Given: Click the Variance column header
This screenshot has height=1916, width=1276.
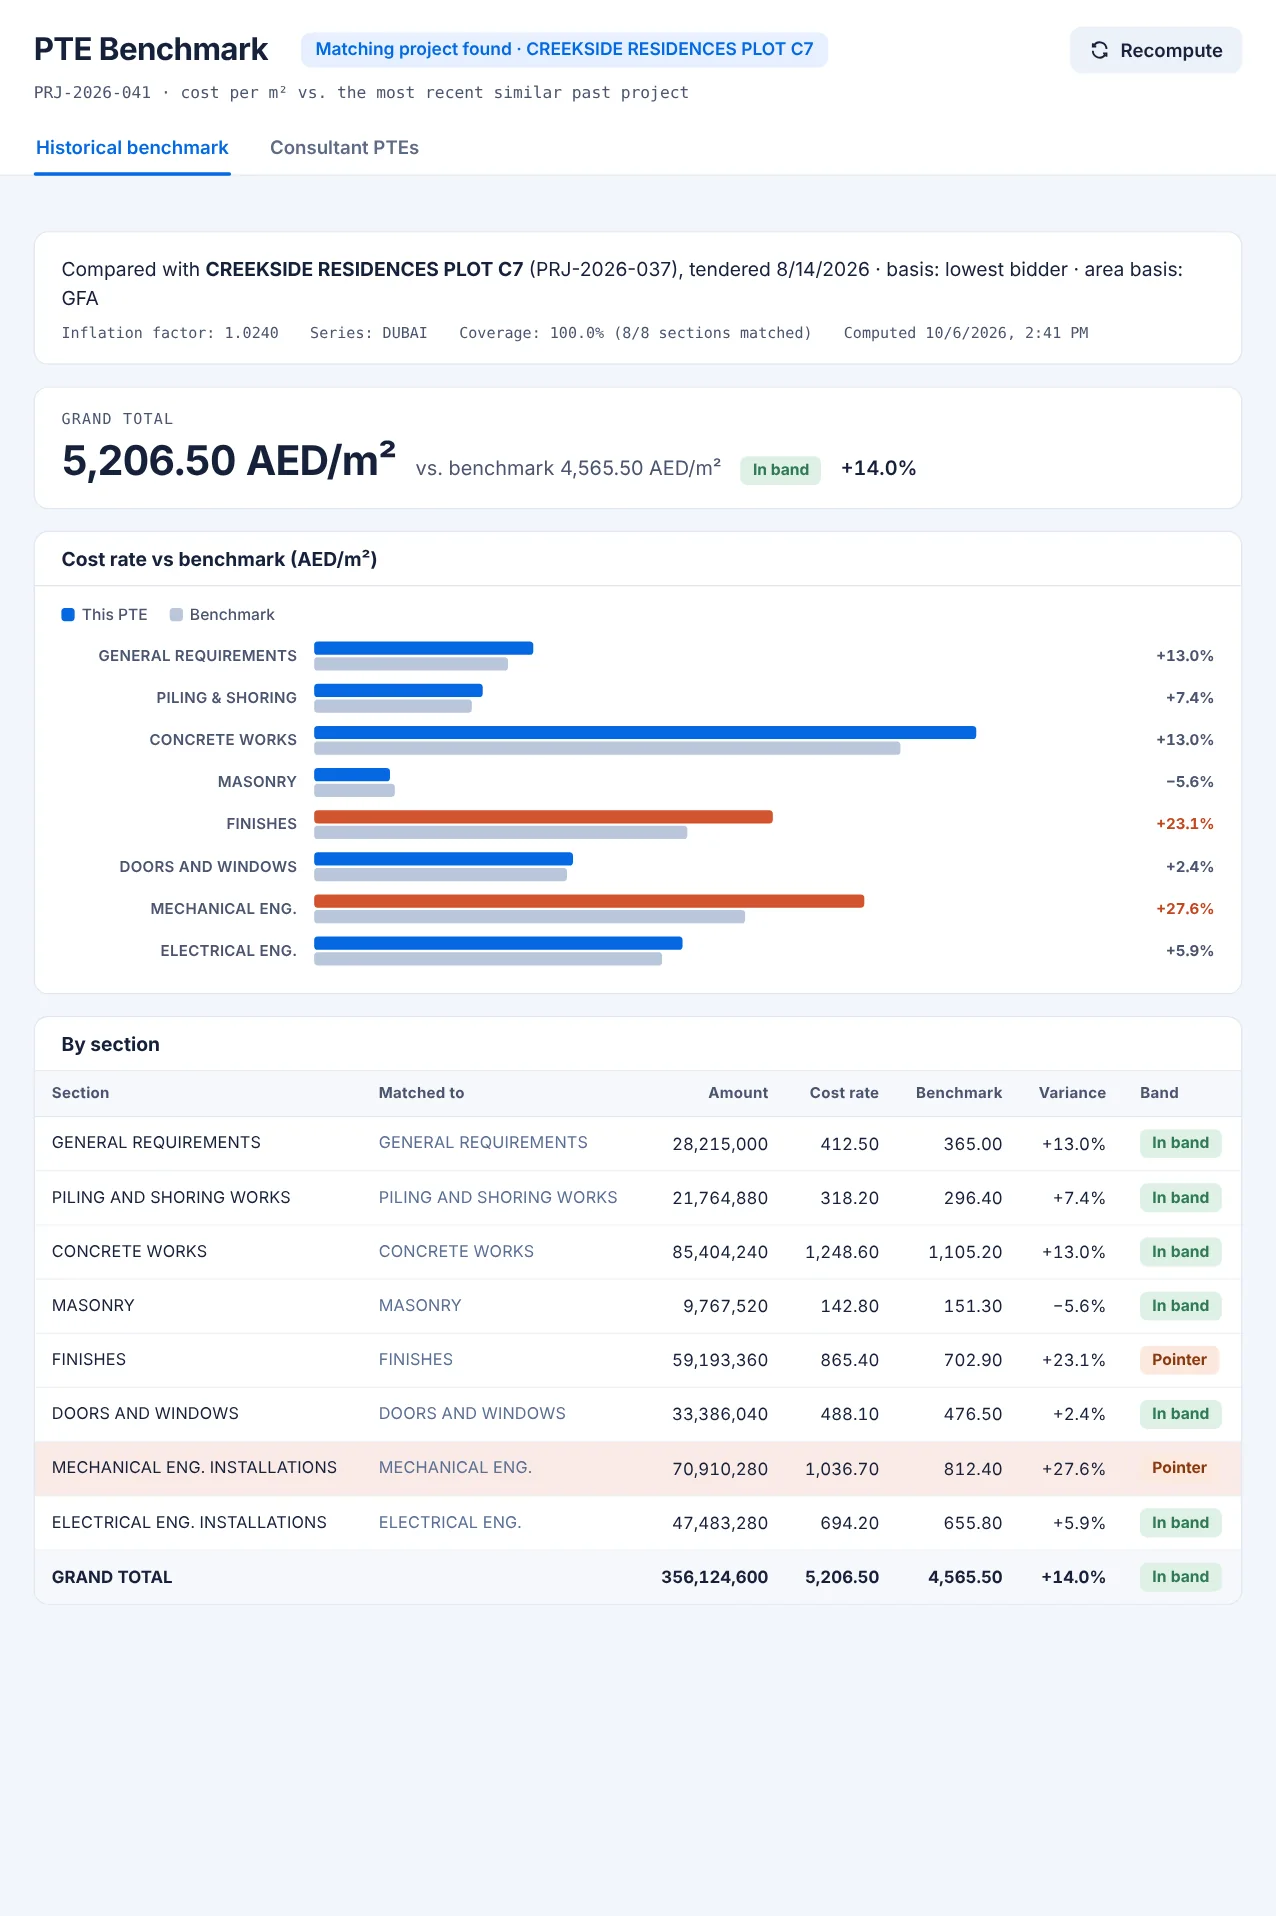Looking at the screenshot, I should pos(1072,1093).
